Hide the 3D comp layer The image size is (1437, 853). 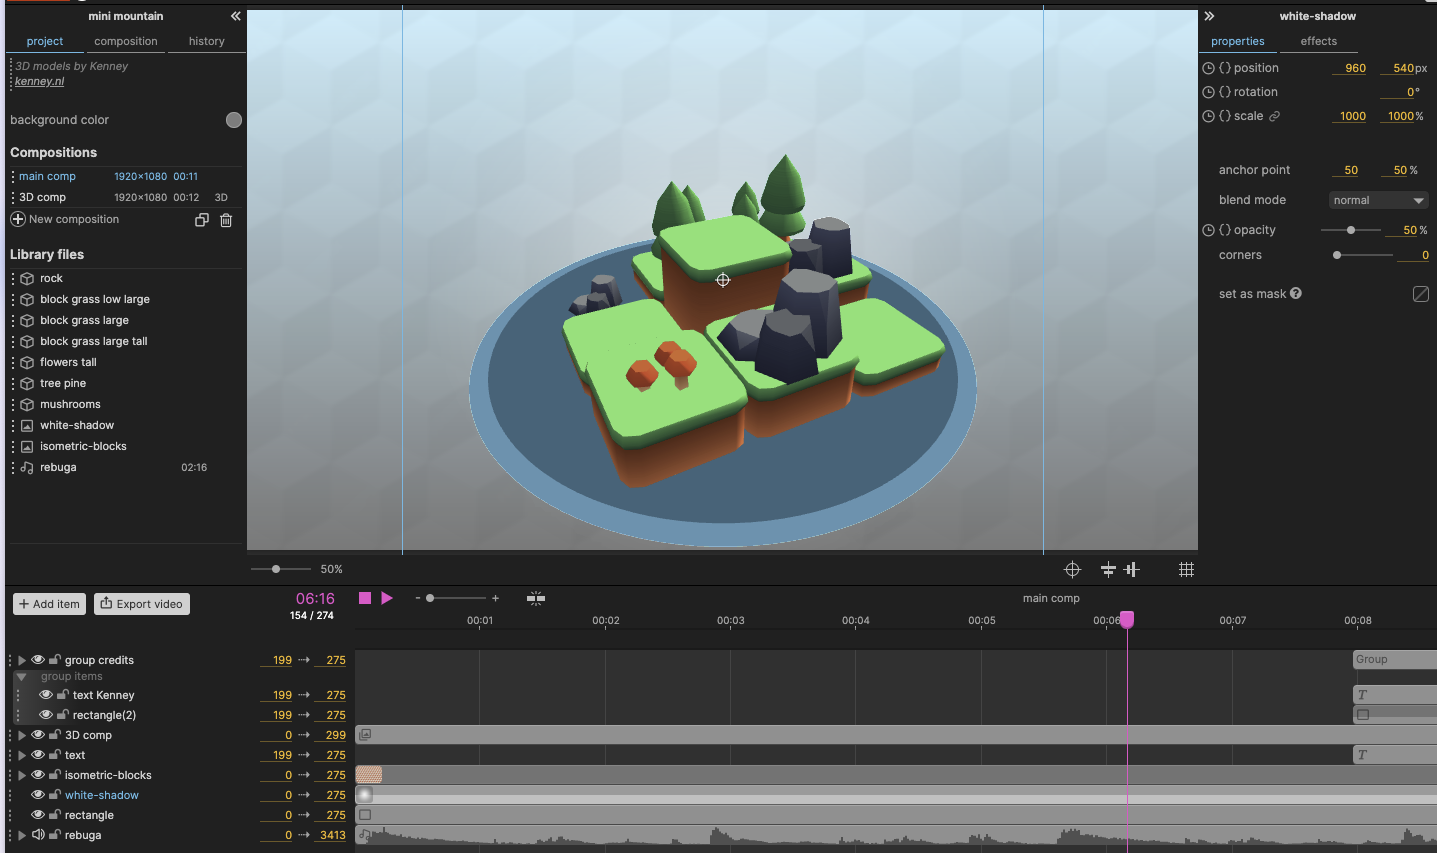tap(38, 735)
